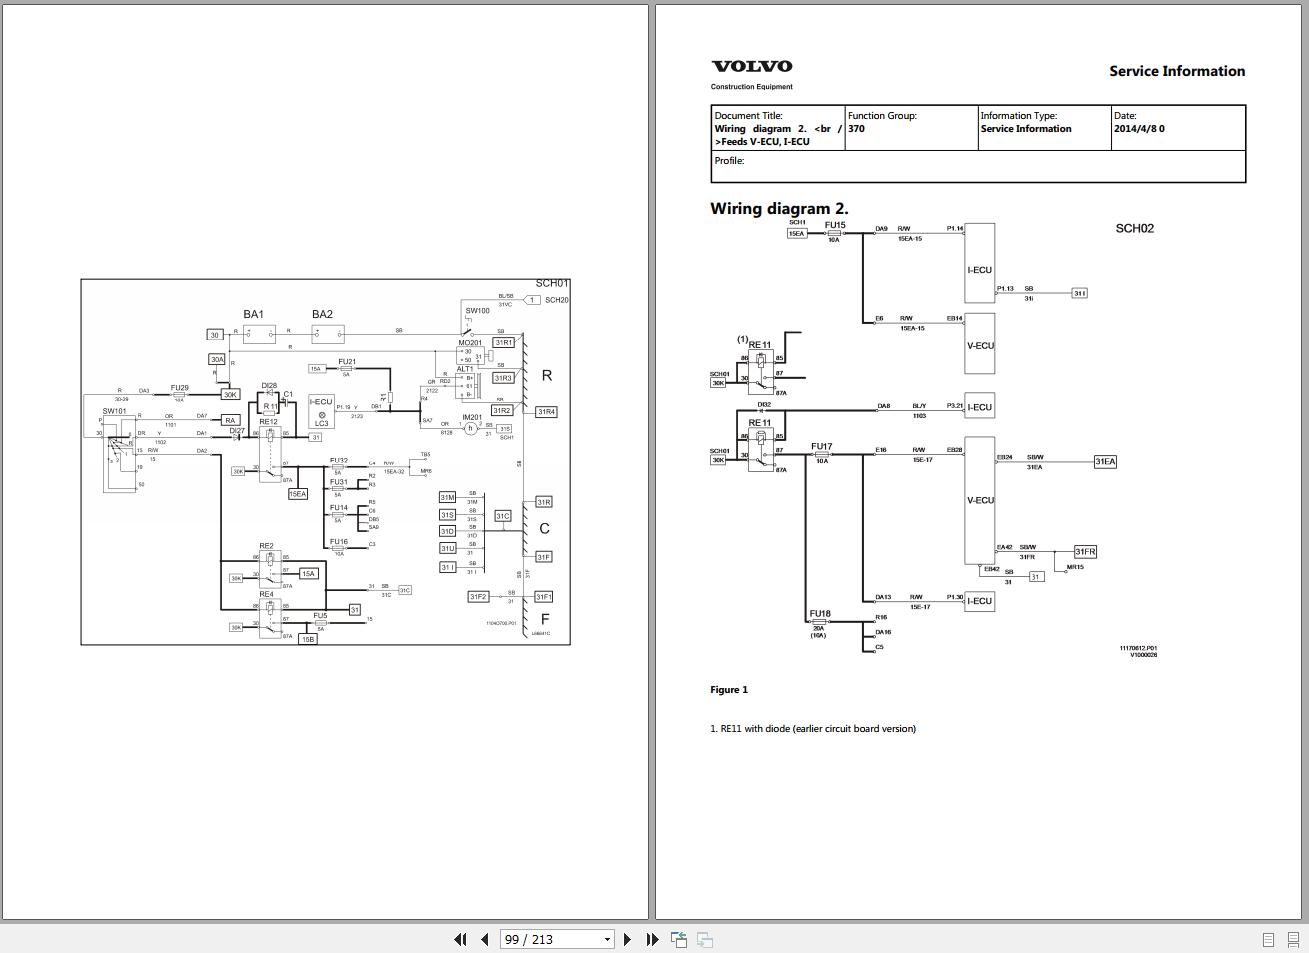Click the Wiring diagram 2. heading

[779, 209]
